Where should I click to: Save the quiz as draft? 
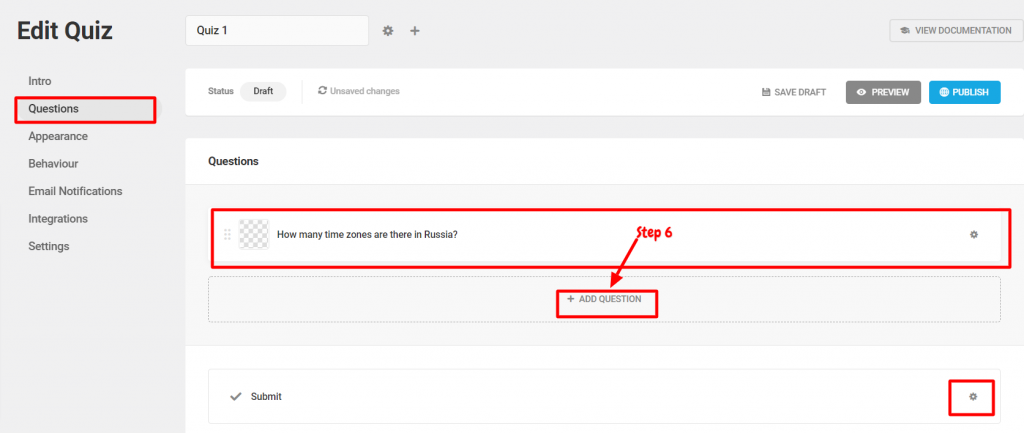(794, 92)
